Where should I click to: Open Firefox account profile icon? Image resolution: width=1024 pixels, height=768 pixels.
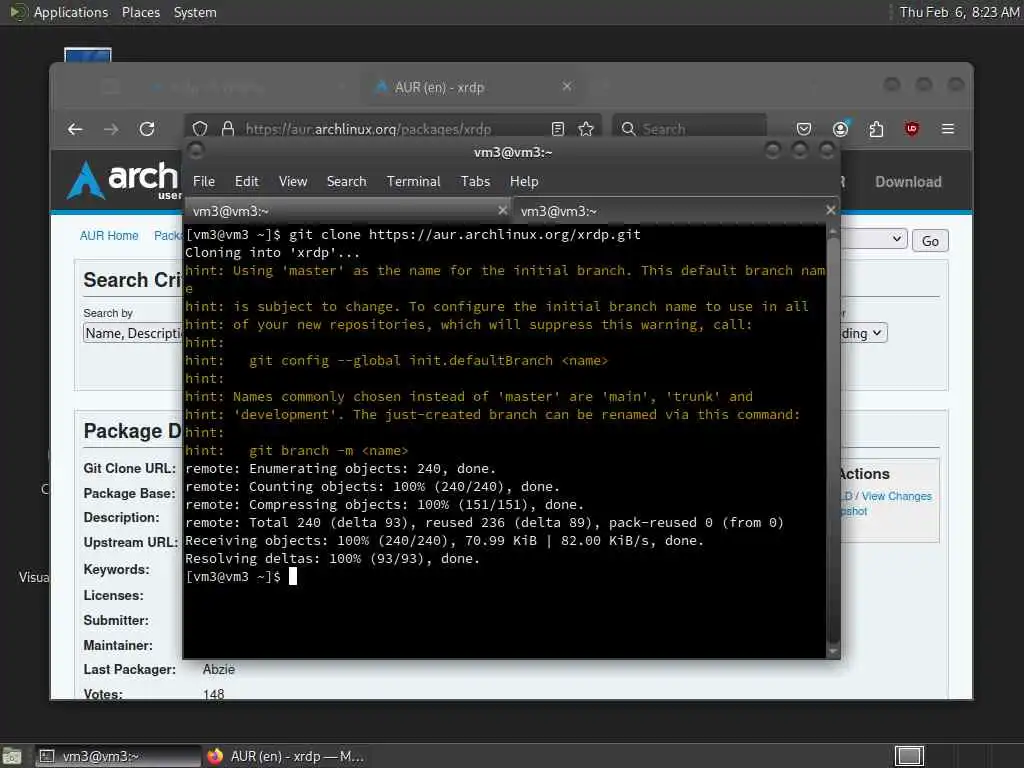840,129
